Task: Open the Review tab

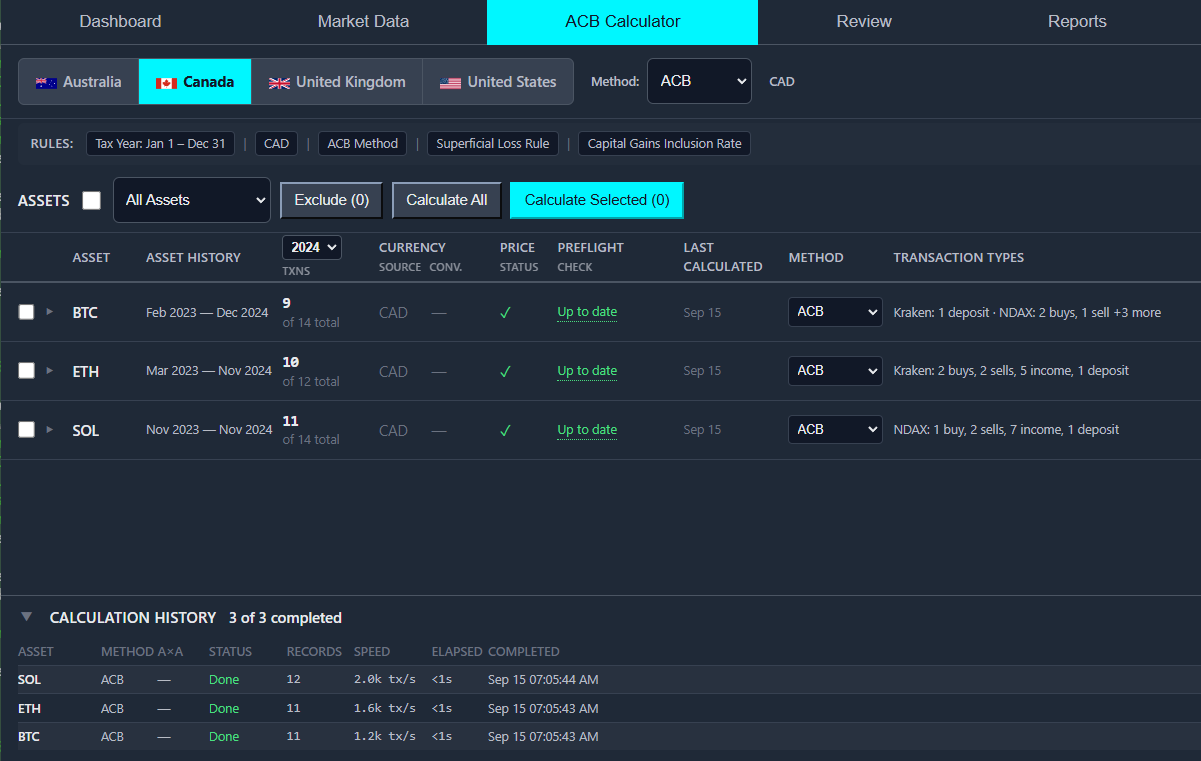Action: pyautogui.click(x=864, y=22)
